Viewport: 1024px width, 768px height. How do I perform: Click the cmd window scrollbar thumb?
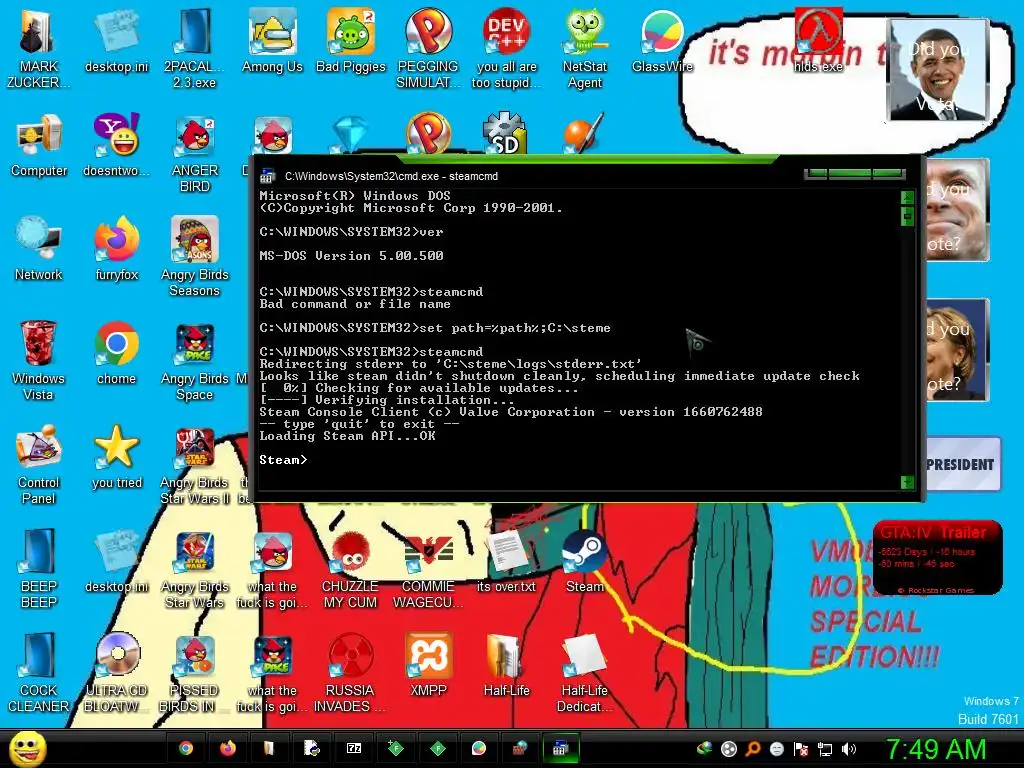907,216
